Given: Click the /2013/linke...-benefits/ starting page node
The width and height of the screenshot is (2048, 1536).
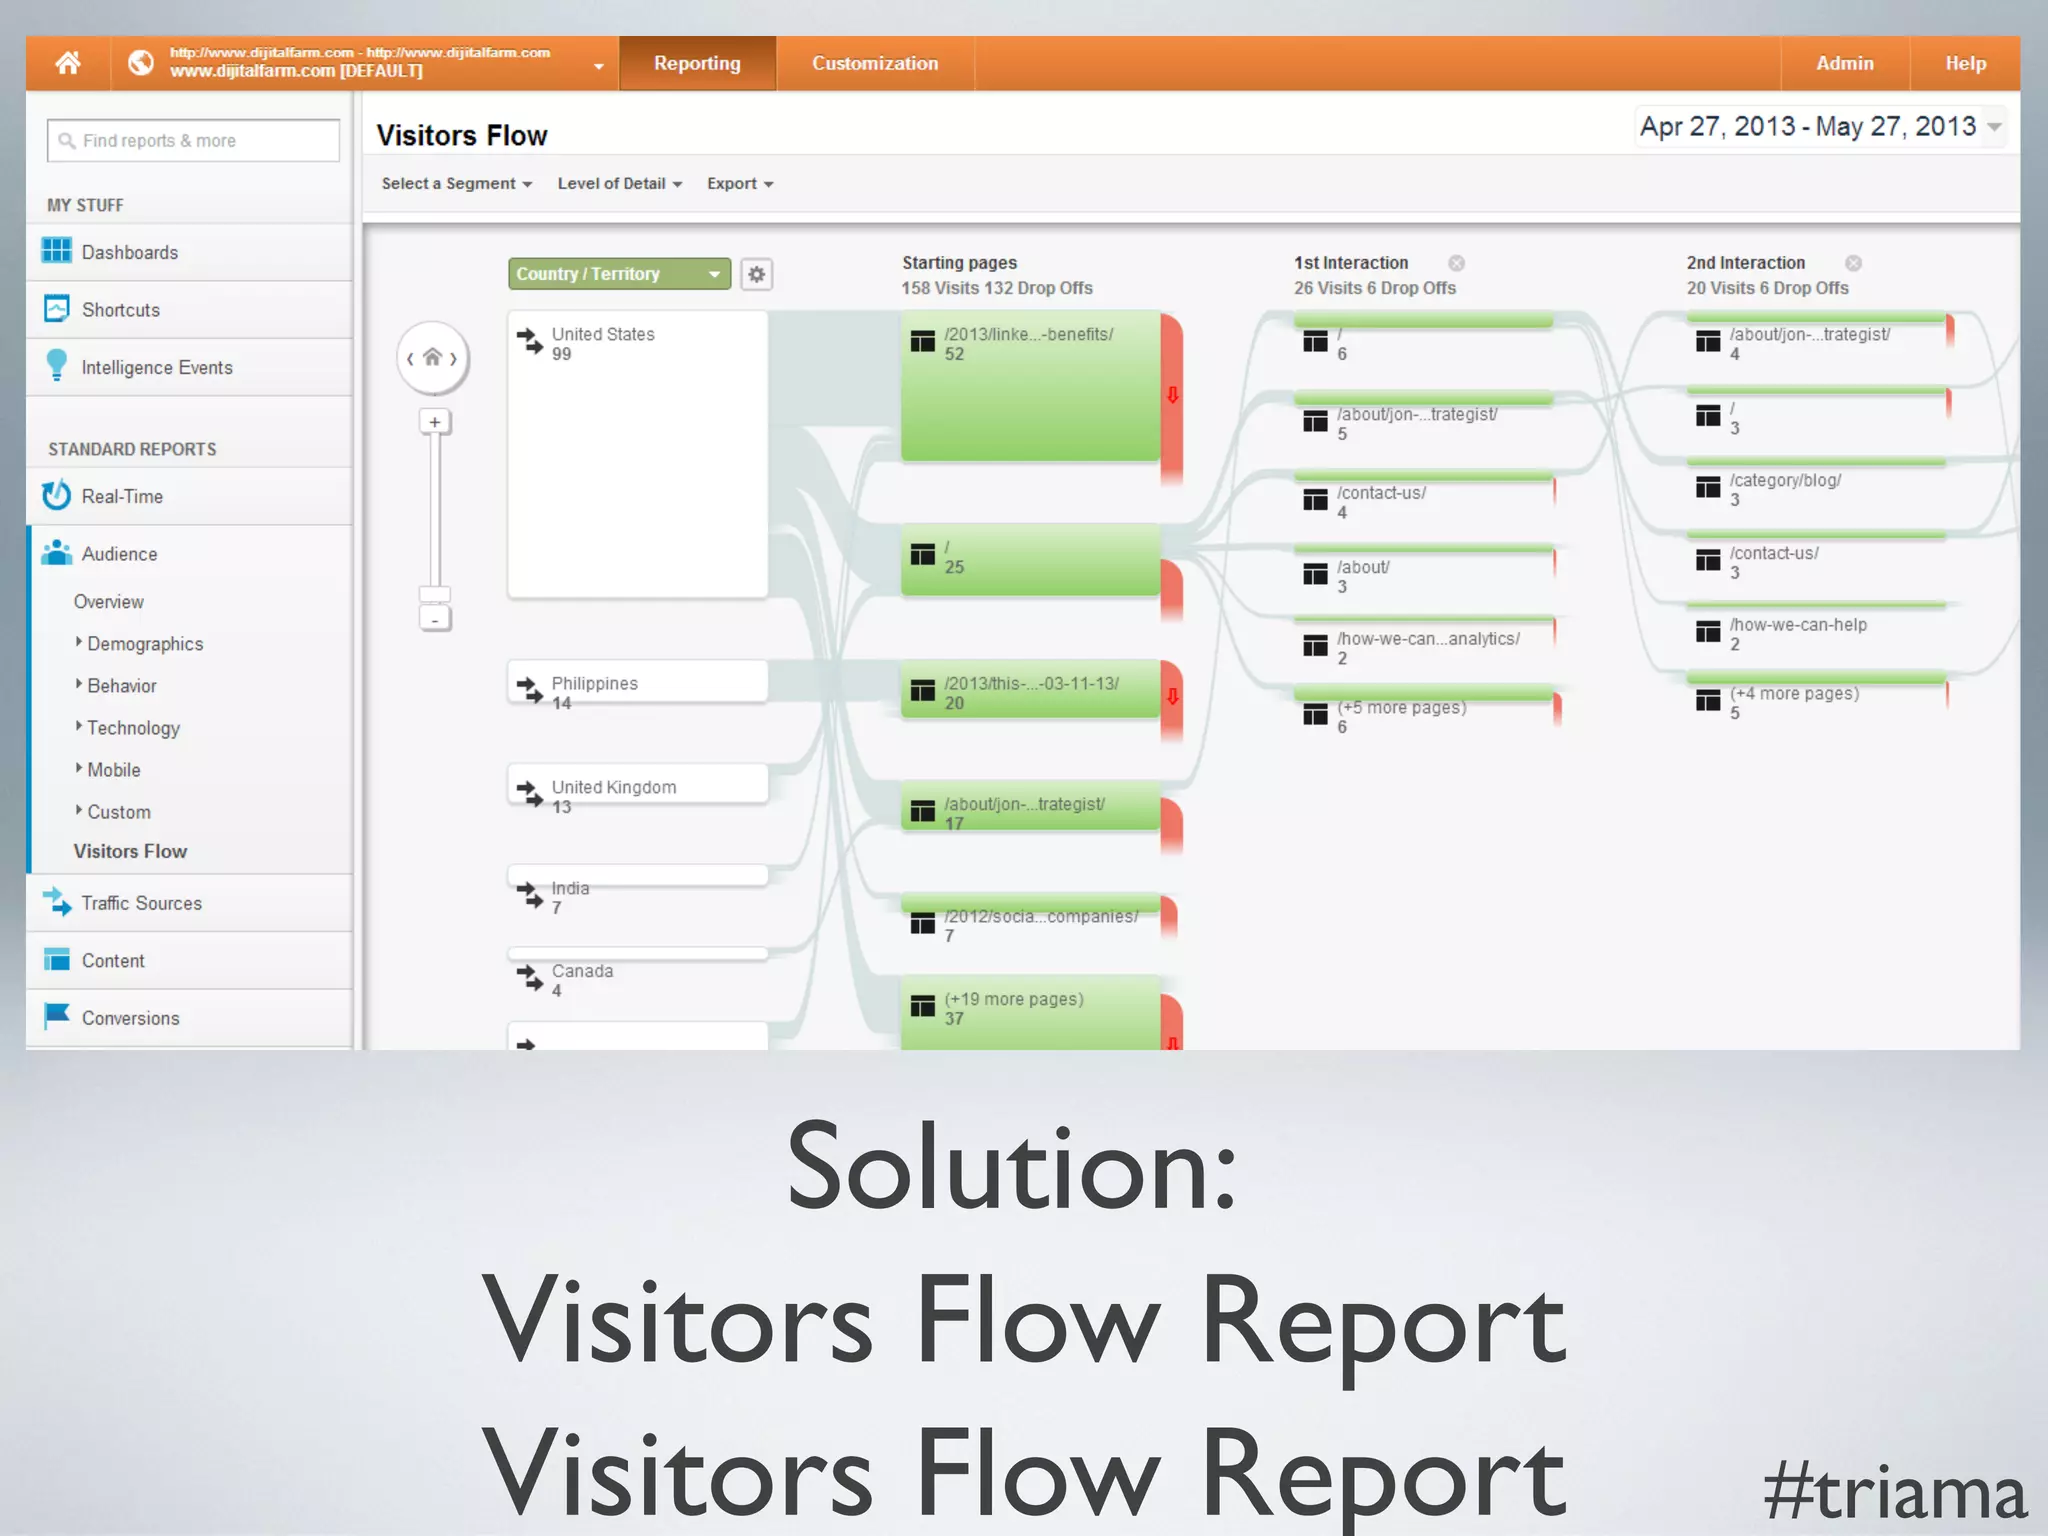Looking at the screenshot, I should (x=1031, y=387).
